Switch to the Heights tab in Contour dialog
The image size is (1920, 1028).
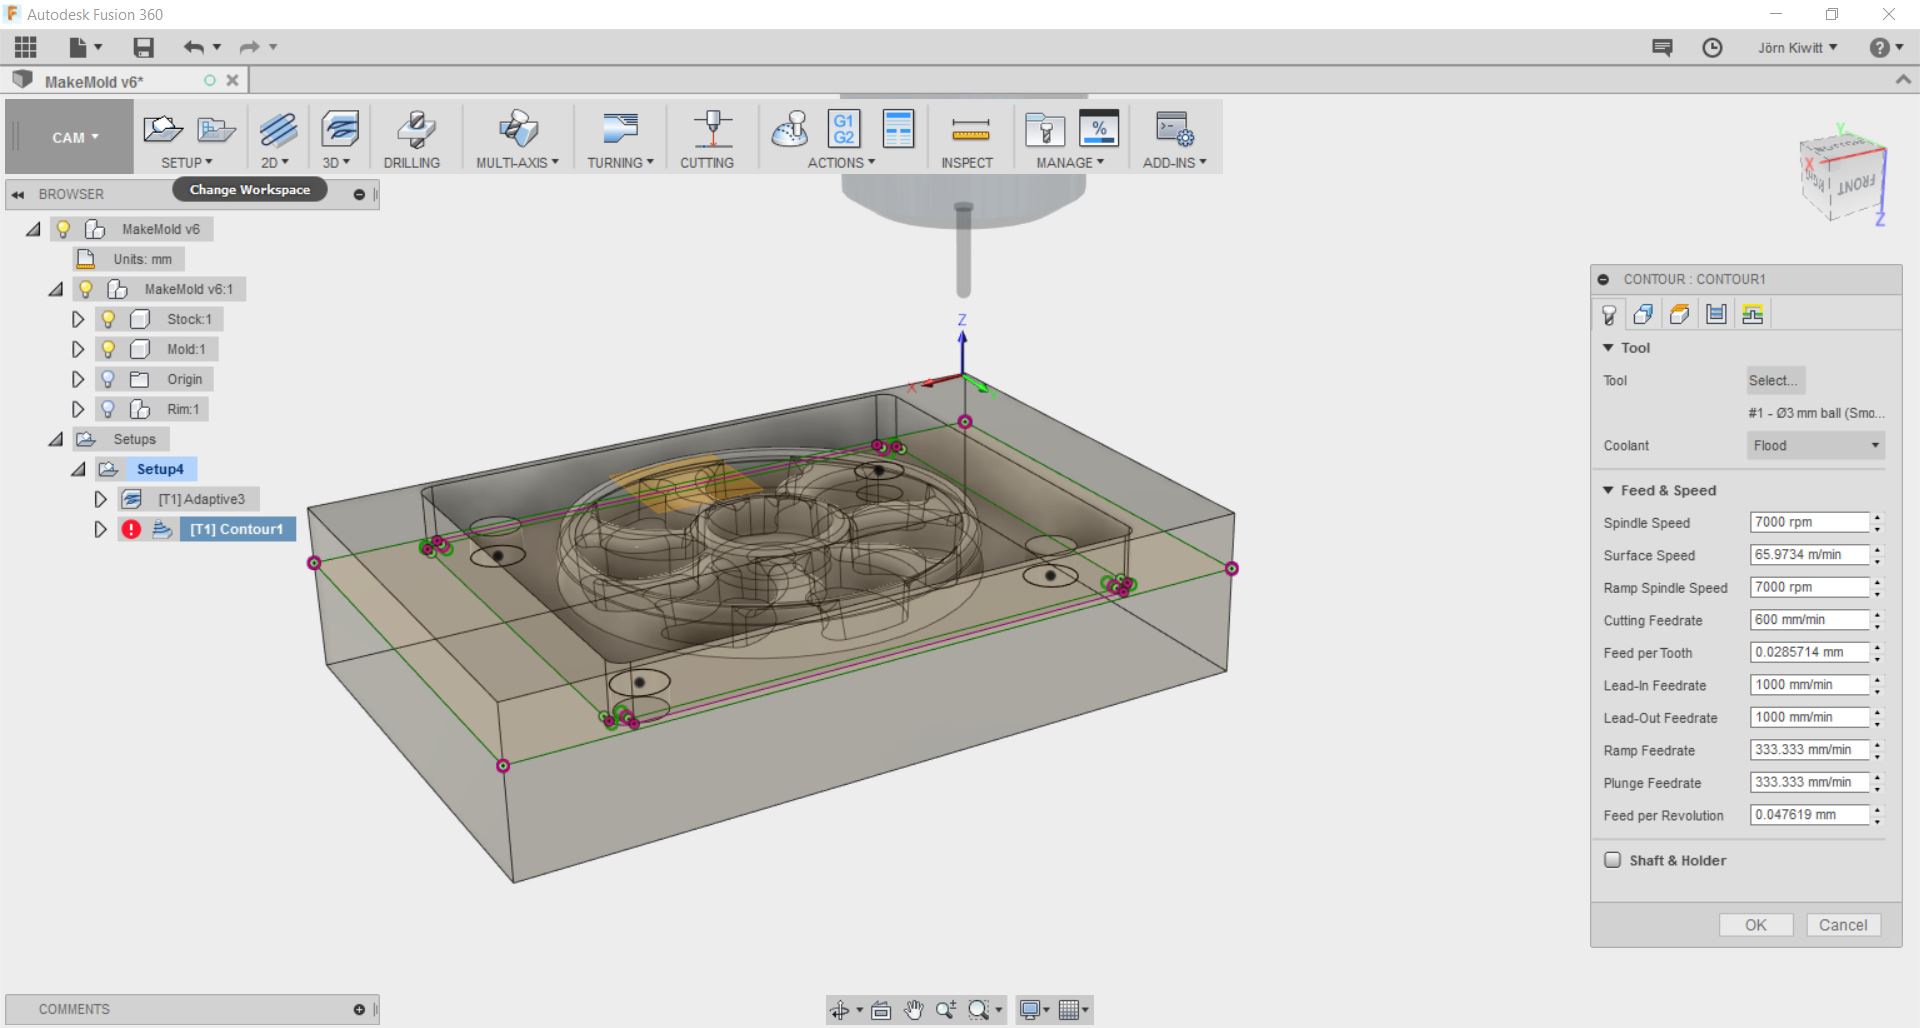(1680, 315)
